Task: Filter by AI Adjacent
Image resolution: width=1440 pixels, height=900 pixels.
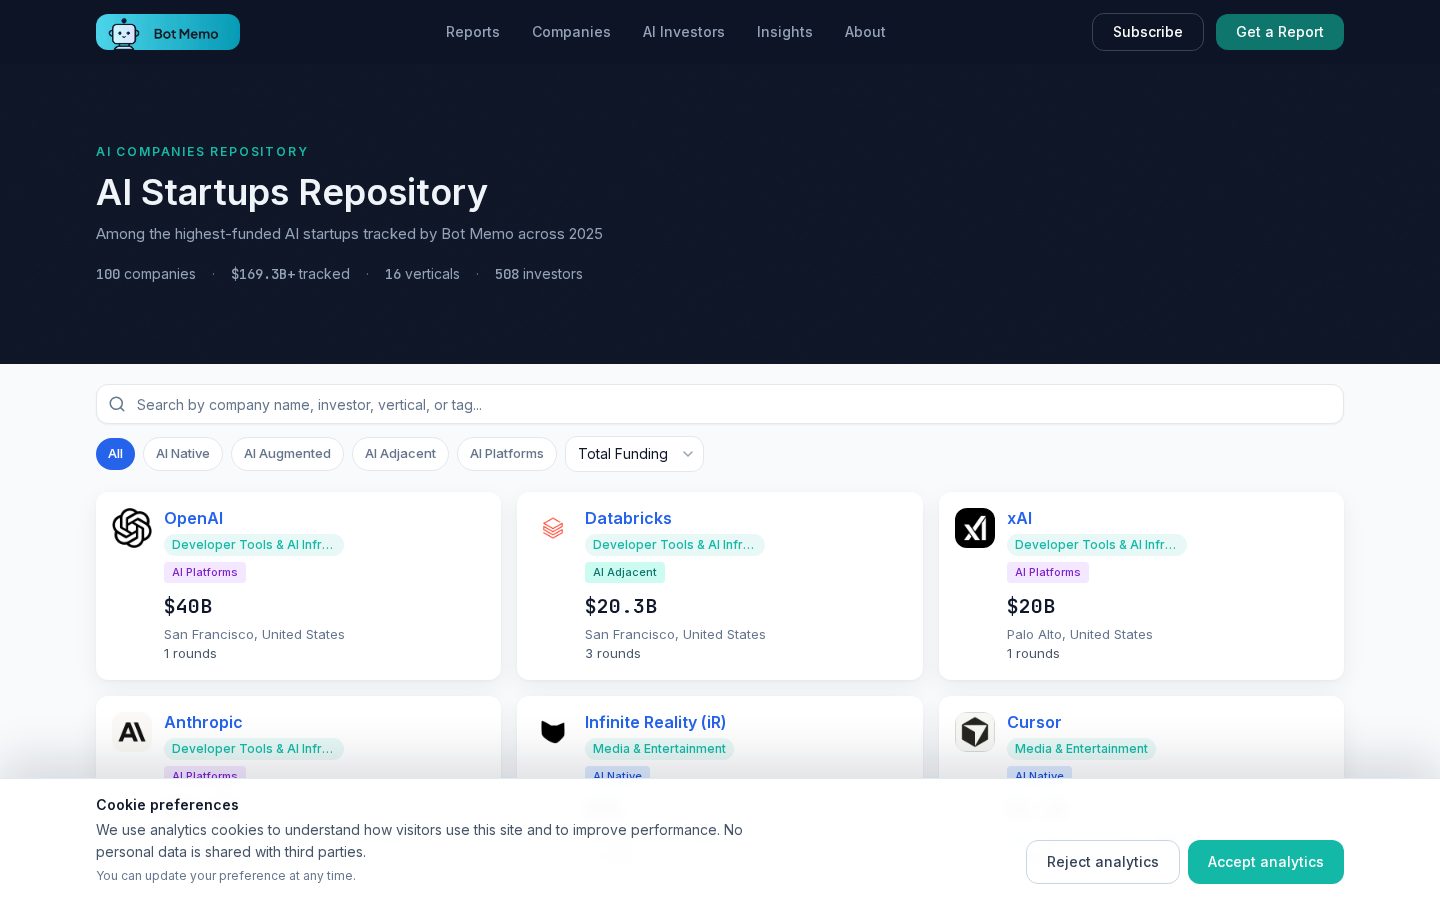Action: [x=400, y=454]
